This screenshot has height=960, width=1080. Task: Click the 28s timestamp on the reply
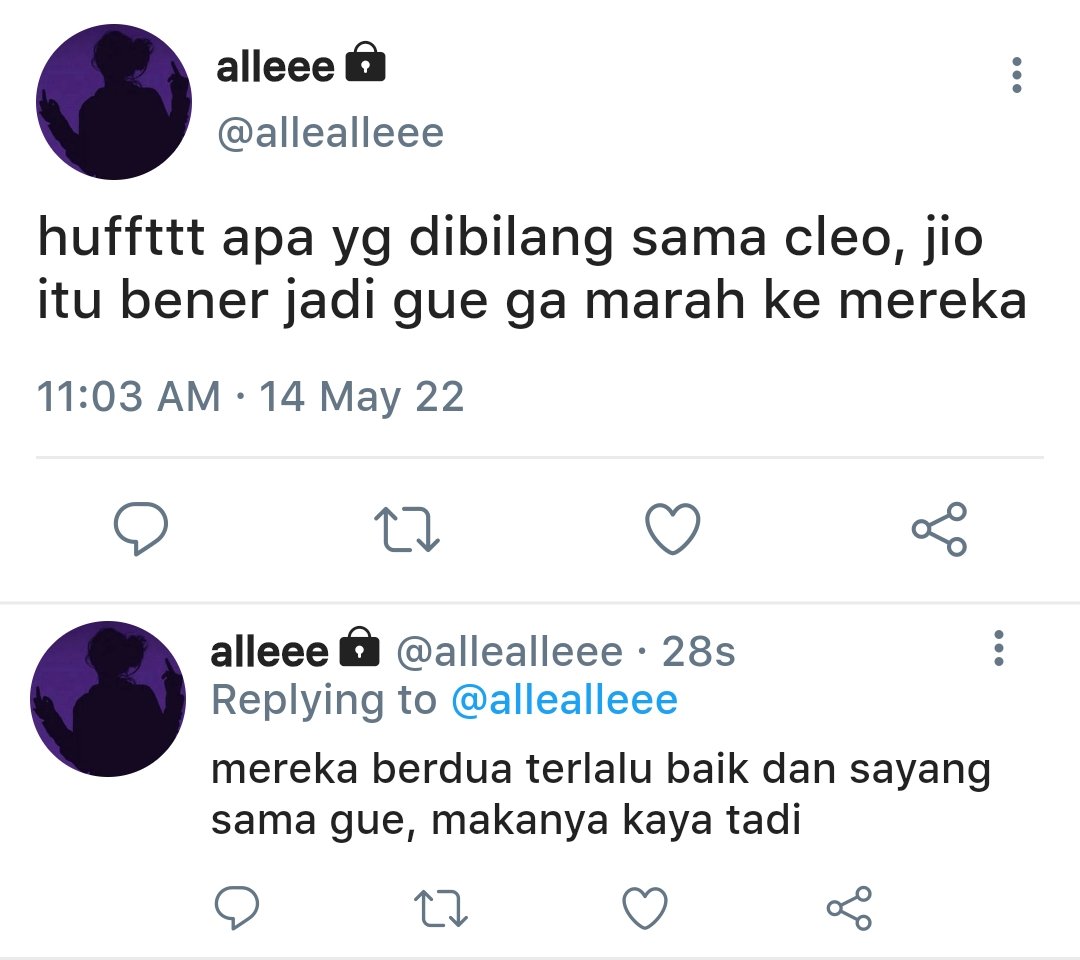pyautogui.click(x=698, y=651)
